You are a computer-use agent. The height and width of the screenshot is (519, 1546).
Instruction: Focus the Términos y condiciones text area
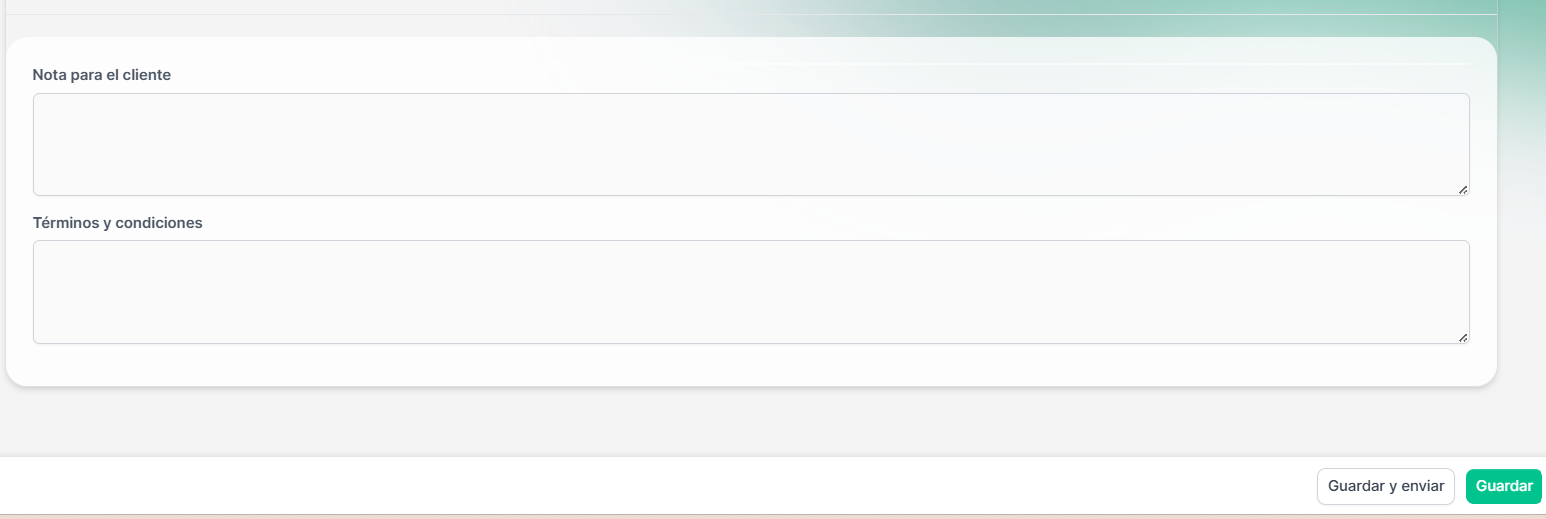click(751, 292)
